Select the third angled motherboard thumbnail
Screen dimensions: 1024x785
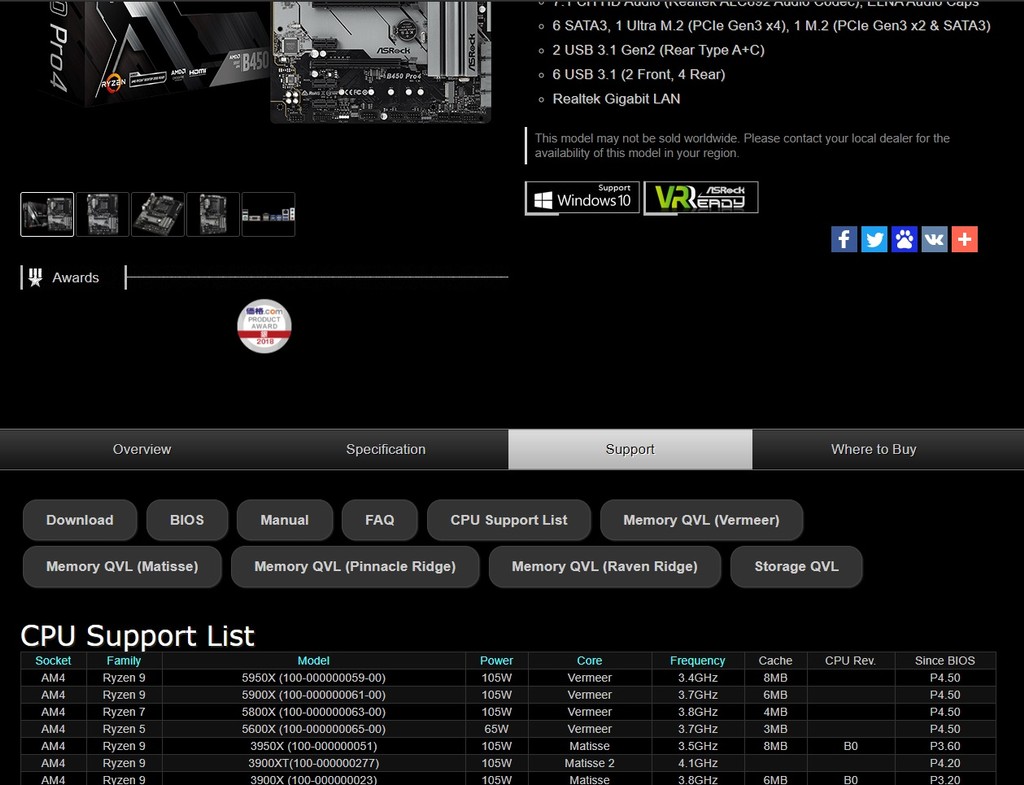click(157, 214)
